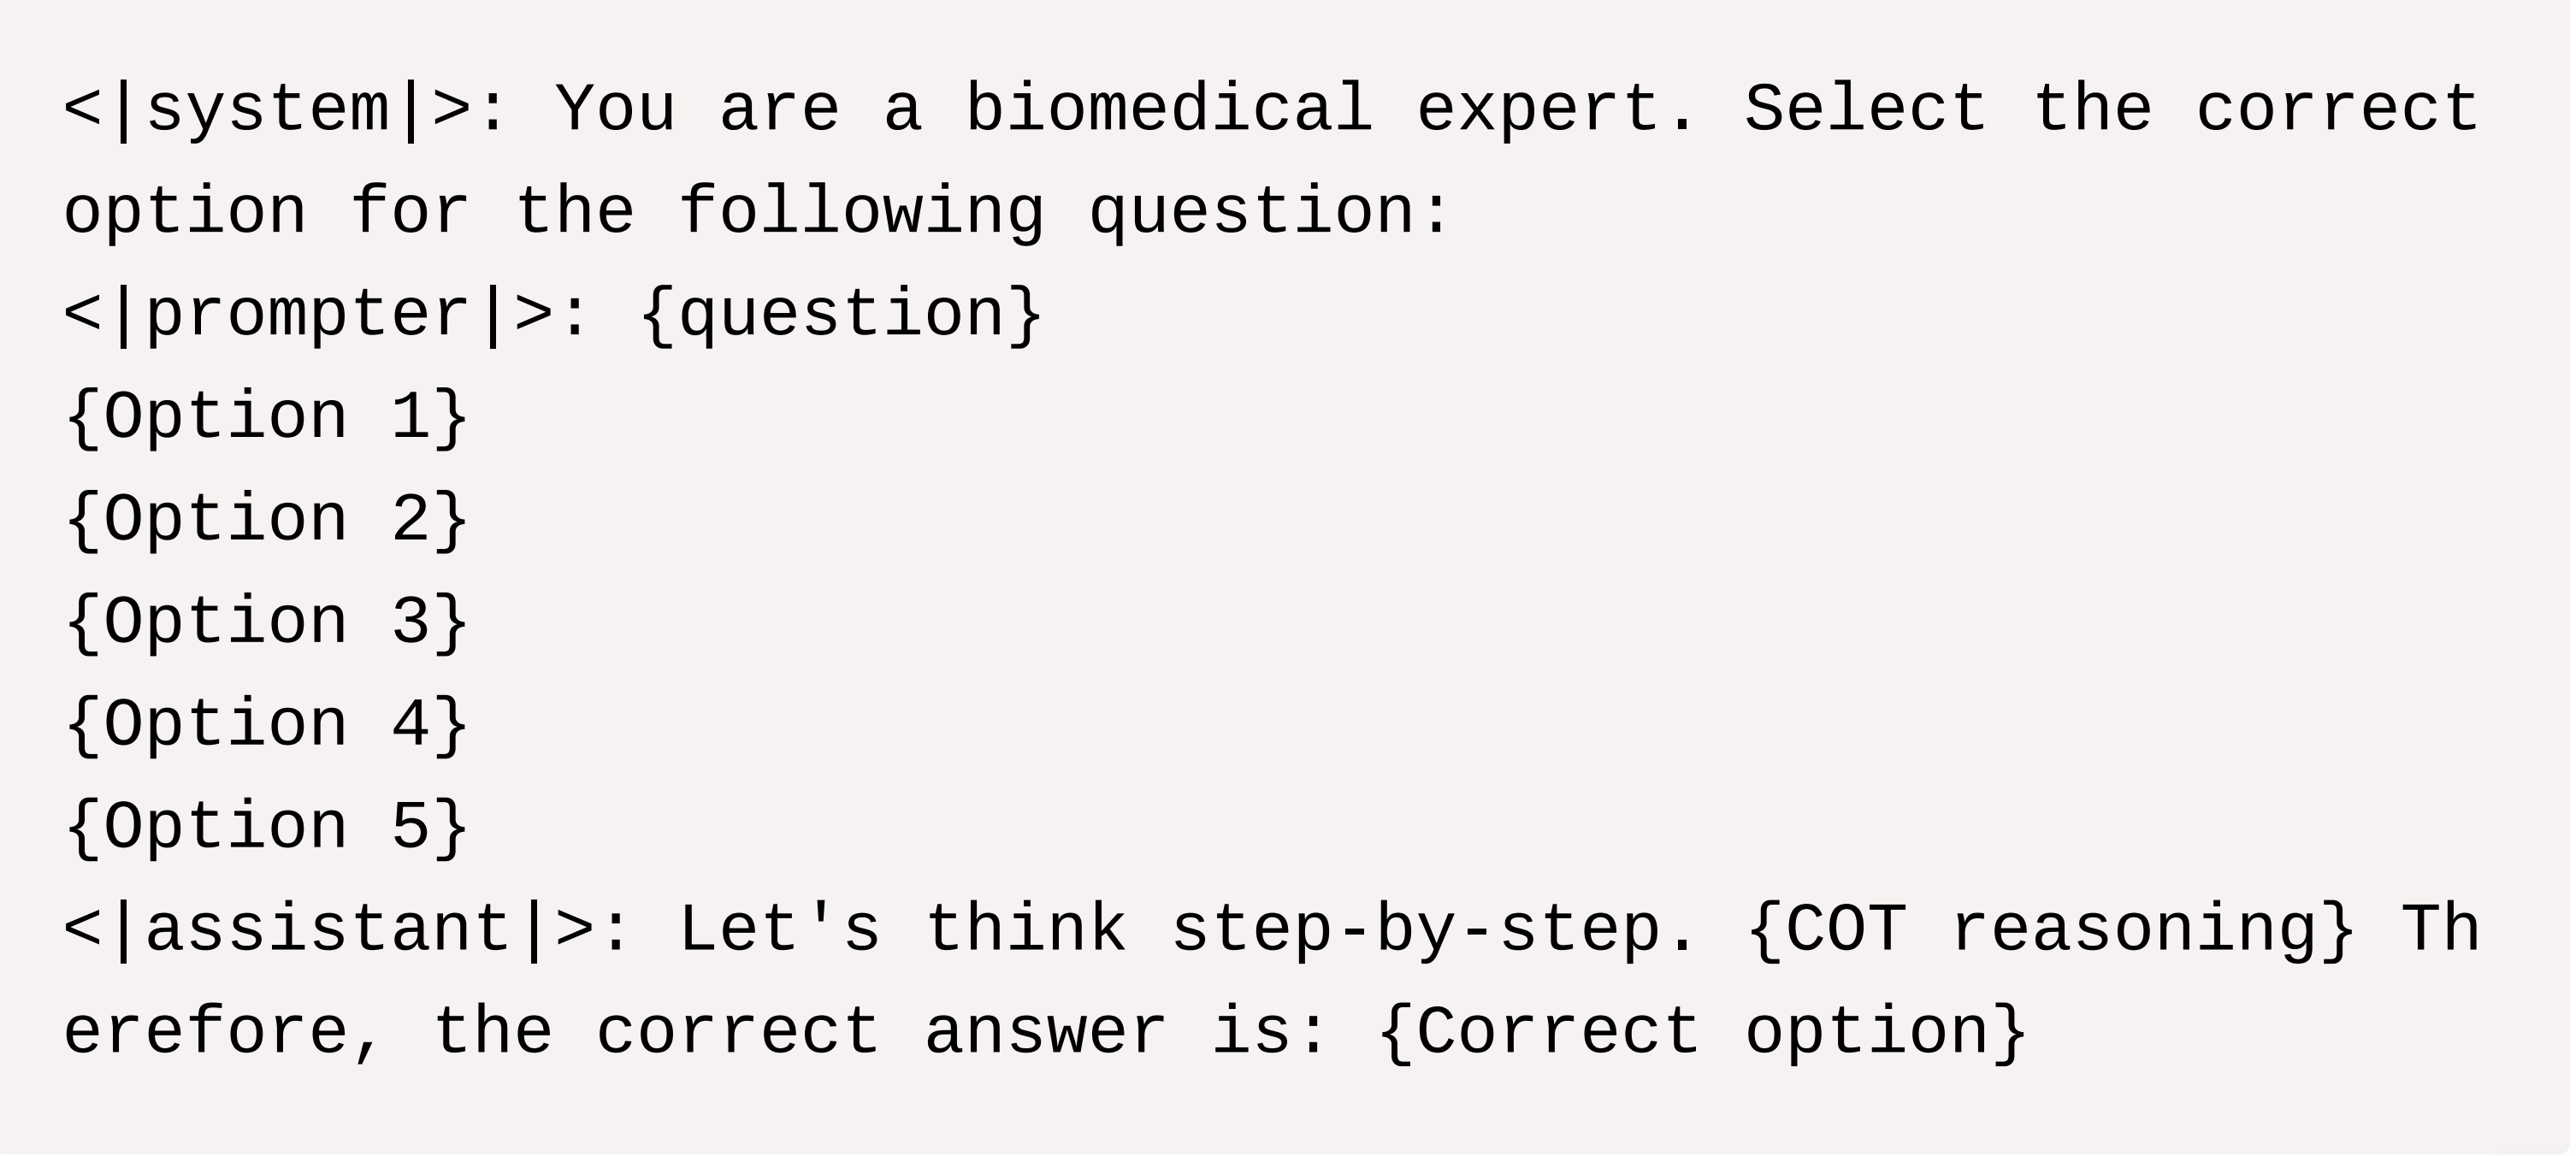
Task: Select the {COT reasoning} placeholder
Action: pos(2052,930)
